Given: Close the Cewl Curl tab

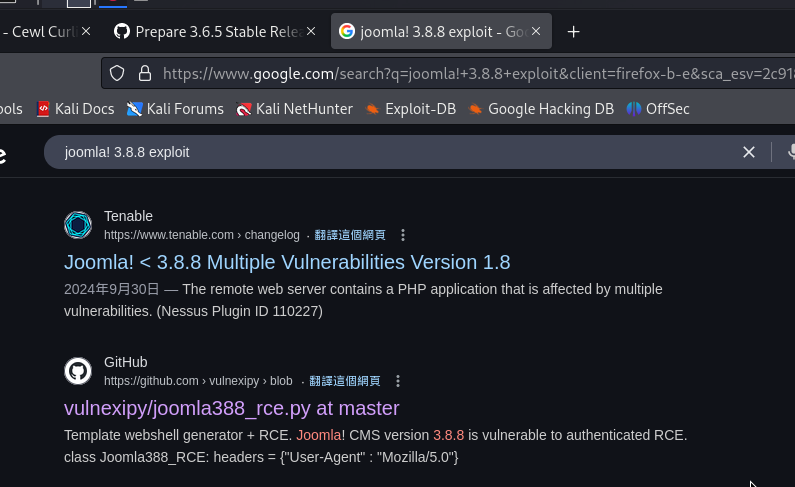Looking at the screenshot, I should click(86, 32).
